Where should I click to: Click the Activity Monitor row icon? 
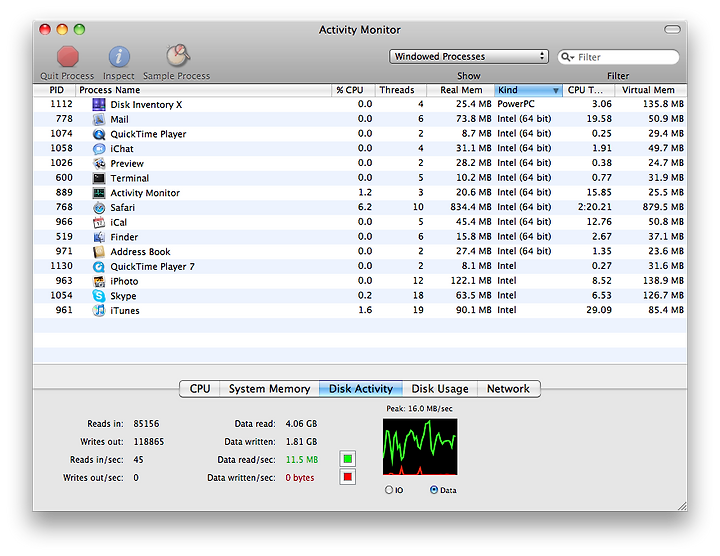(x=99, y=193)
